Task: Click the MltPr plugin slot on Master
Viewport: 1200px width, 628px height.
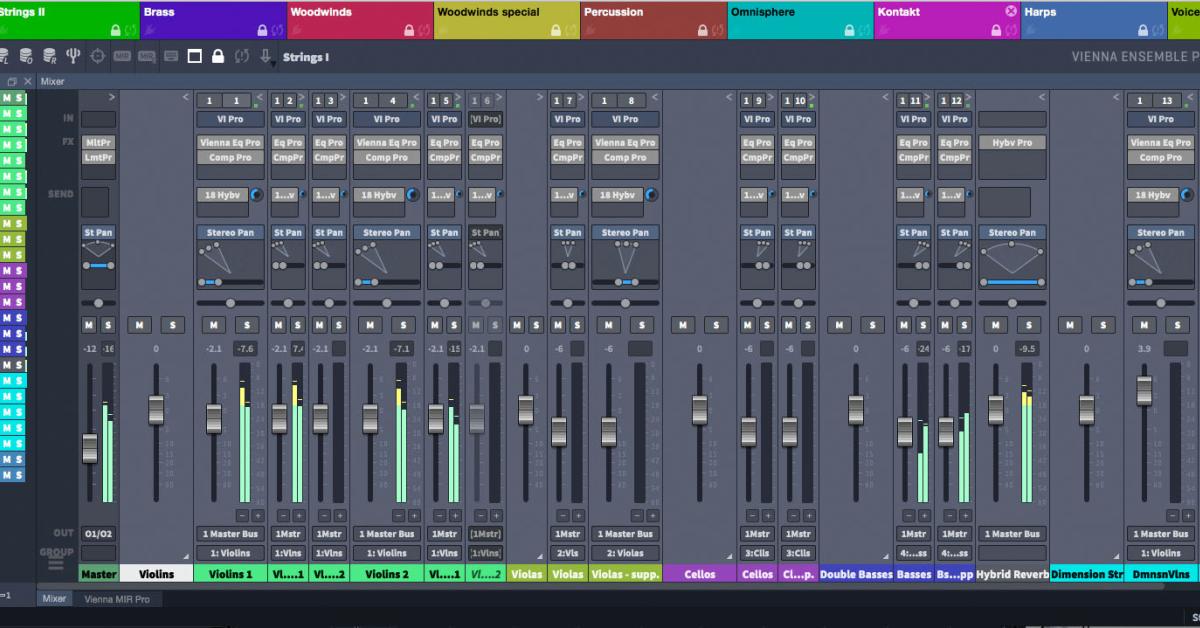Action: [98, 143]
